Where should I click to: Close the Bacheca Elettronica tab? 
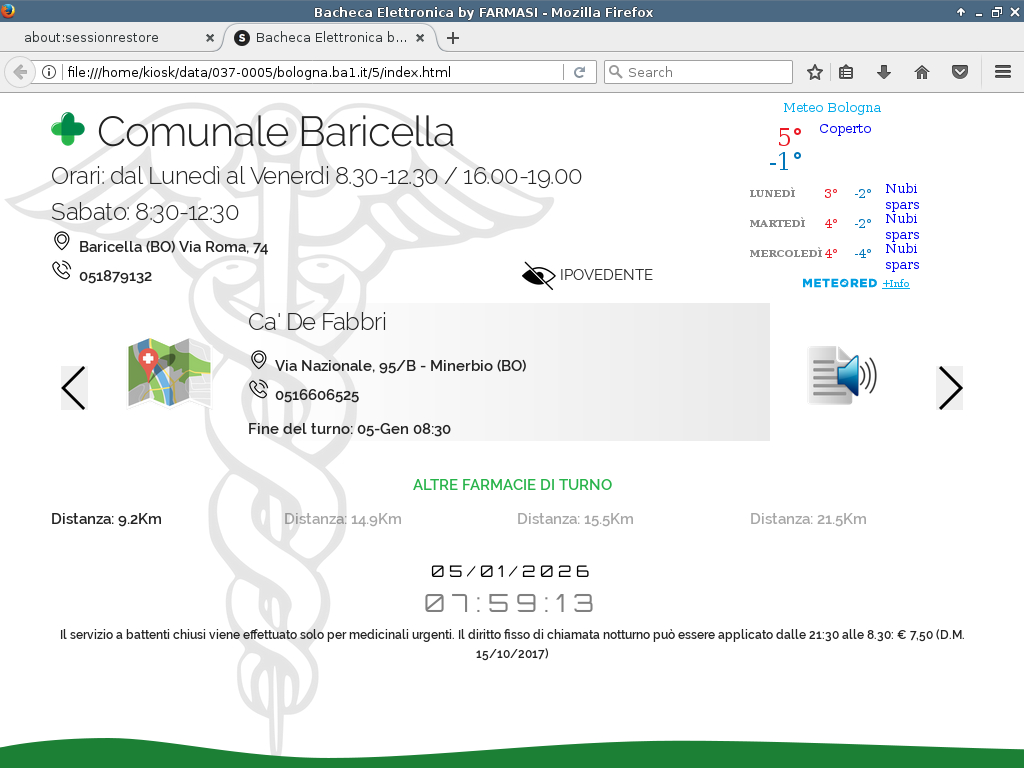(x=420, y=38)
